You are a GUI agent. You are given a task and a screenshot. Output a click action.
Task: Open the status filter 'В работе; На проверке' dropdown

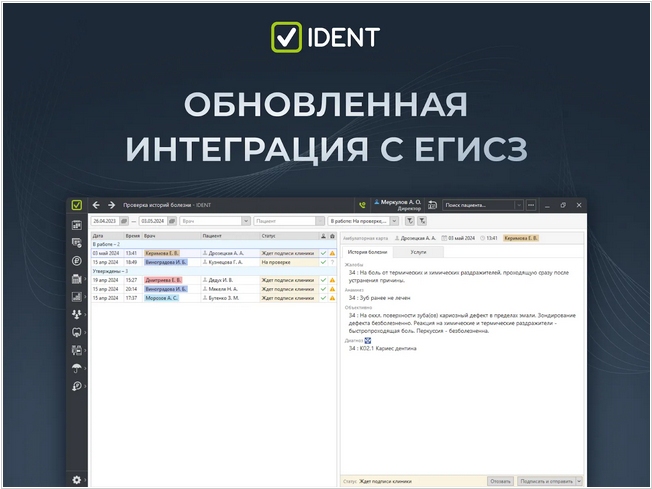394,221
